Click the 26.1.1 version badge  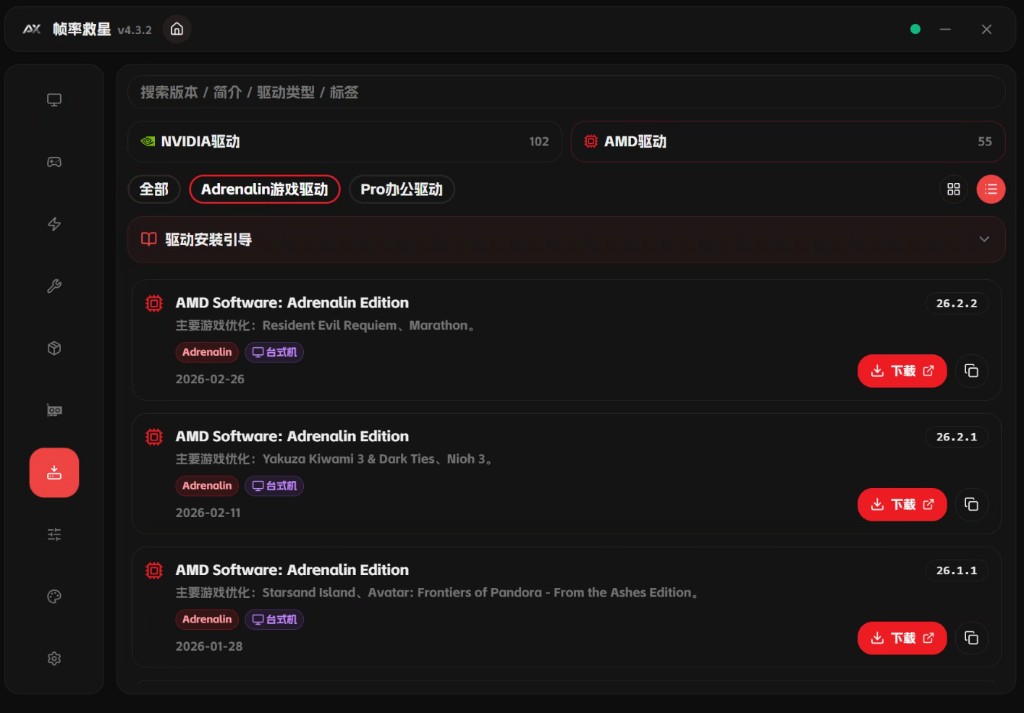click(956, 570)
